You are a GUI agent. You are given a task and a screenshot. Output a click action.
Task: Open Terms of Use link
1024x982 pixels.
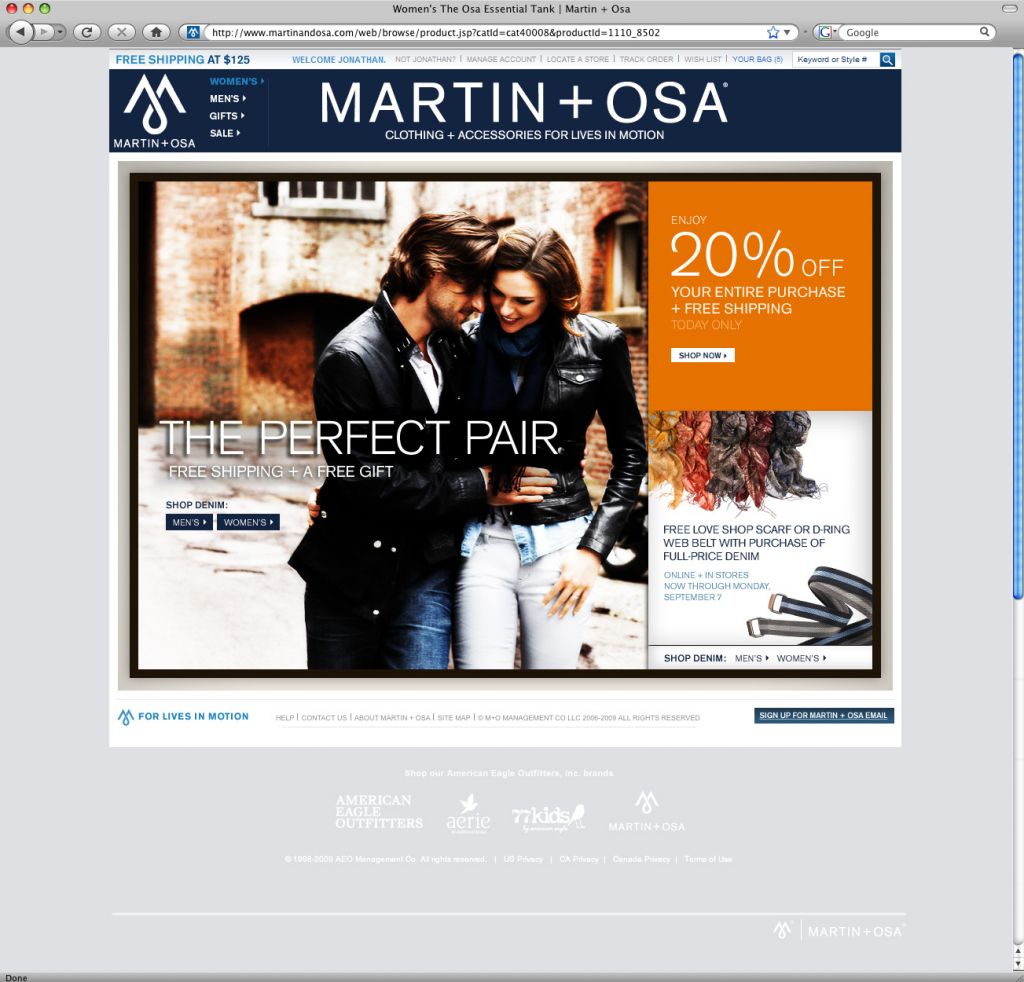(x=708, y=859)
